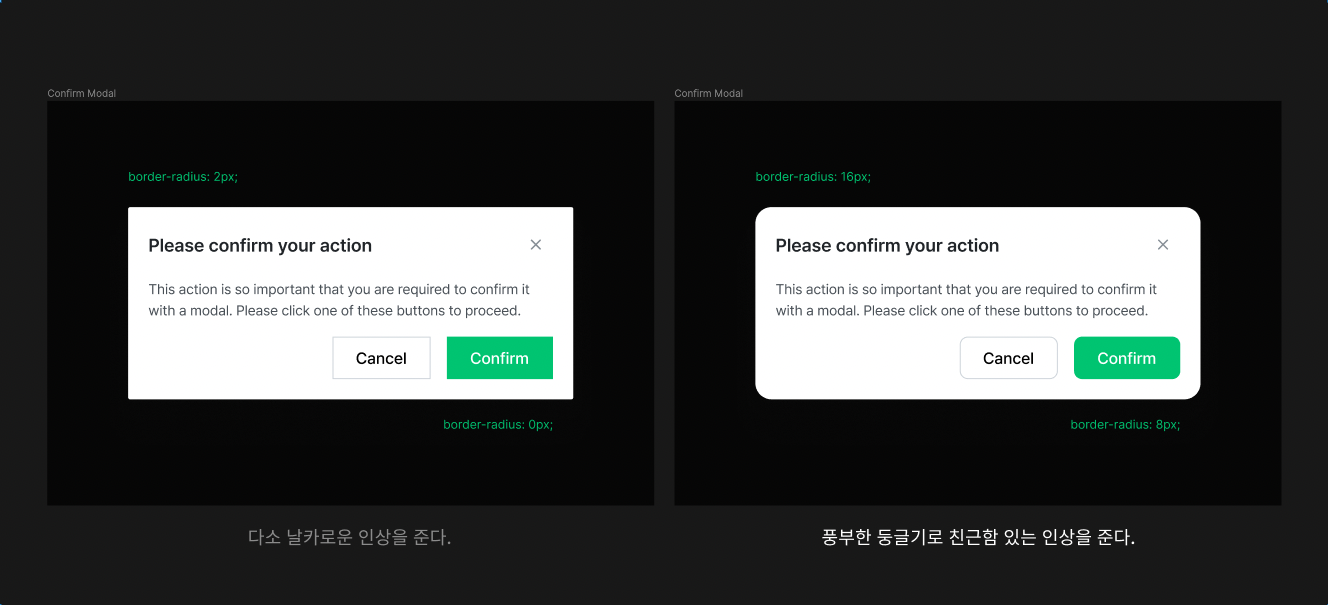Click Cancel in the sharp-cornered modal
The width and height of the screenshot is (1328, 605).
pyautogui.click(x=381, y=358)
